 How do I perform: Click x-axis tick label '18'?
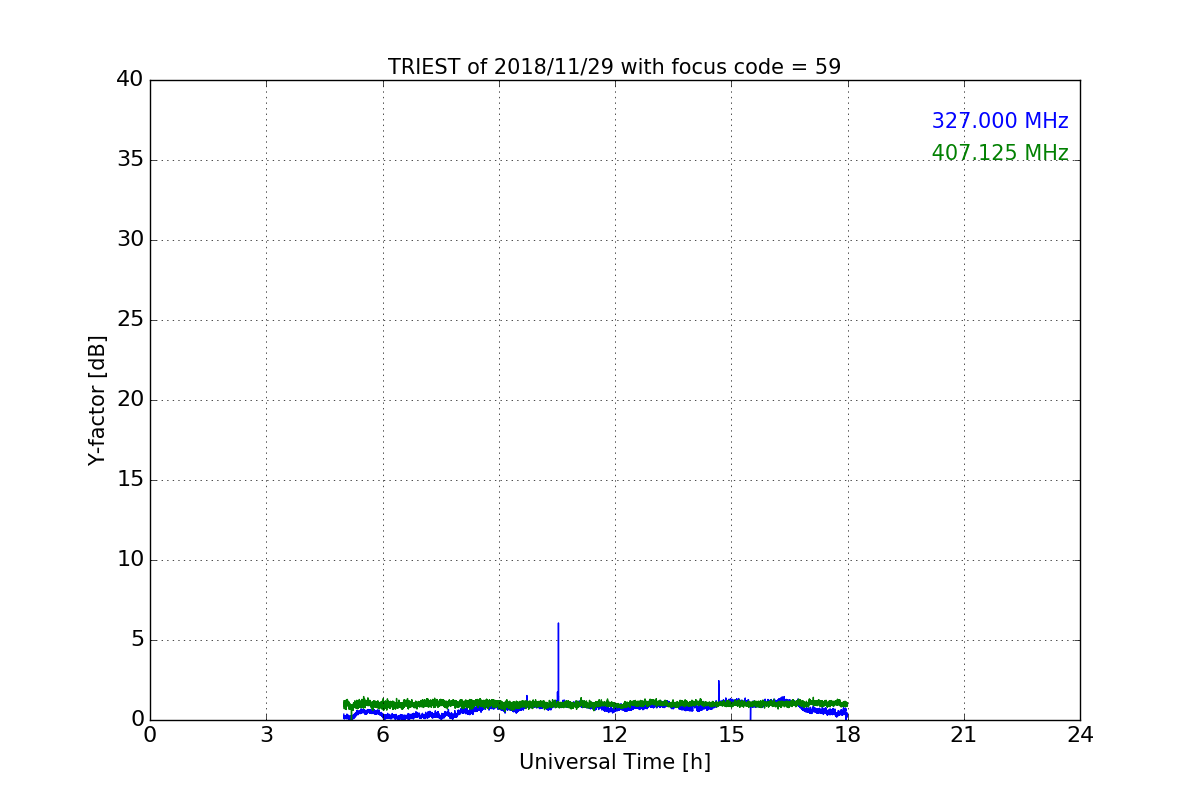tap(848, 735)
